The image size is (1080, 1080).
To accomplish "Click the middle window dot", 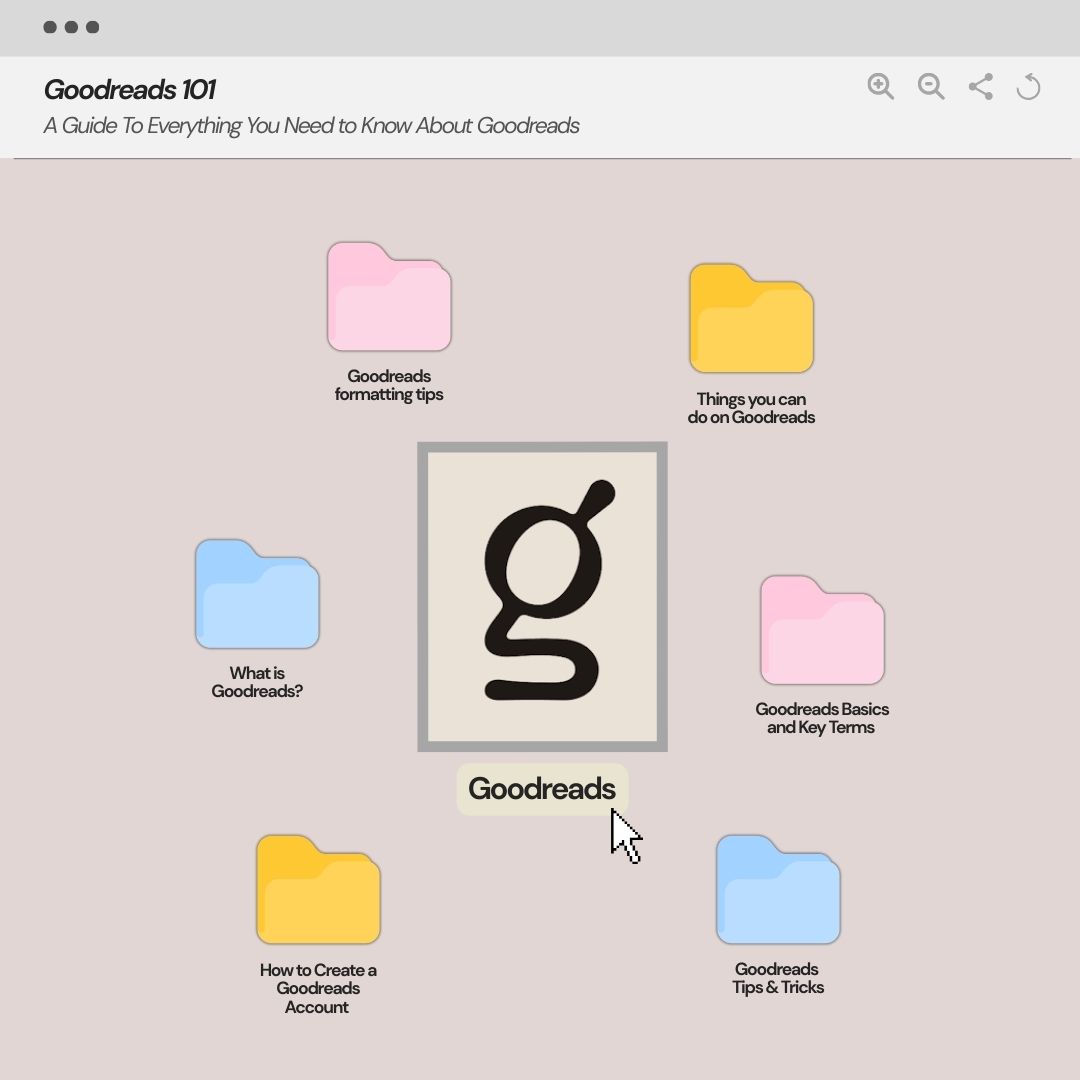I will pos(72,28).
